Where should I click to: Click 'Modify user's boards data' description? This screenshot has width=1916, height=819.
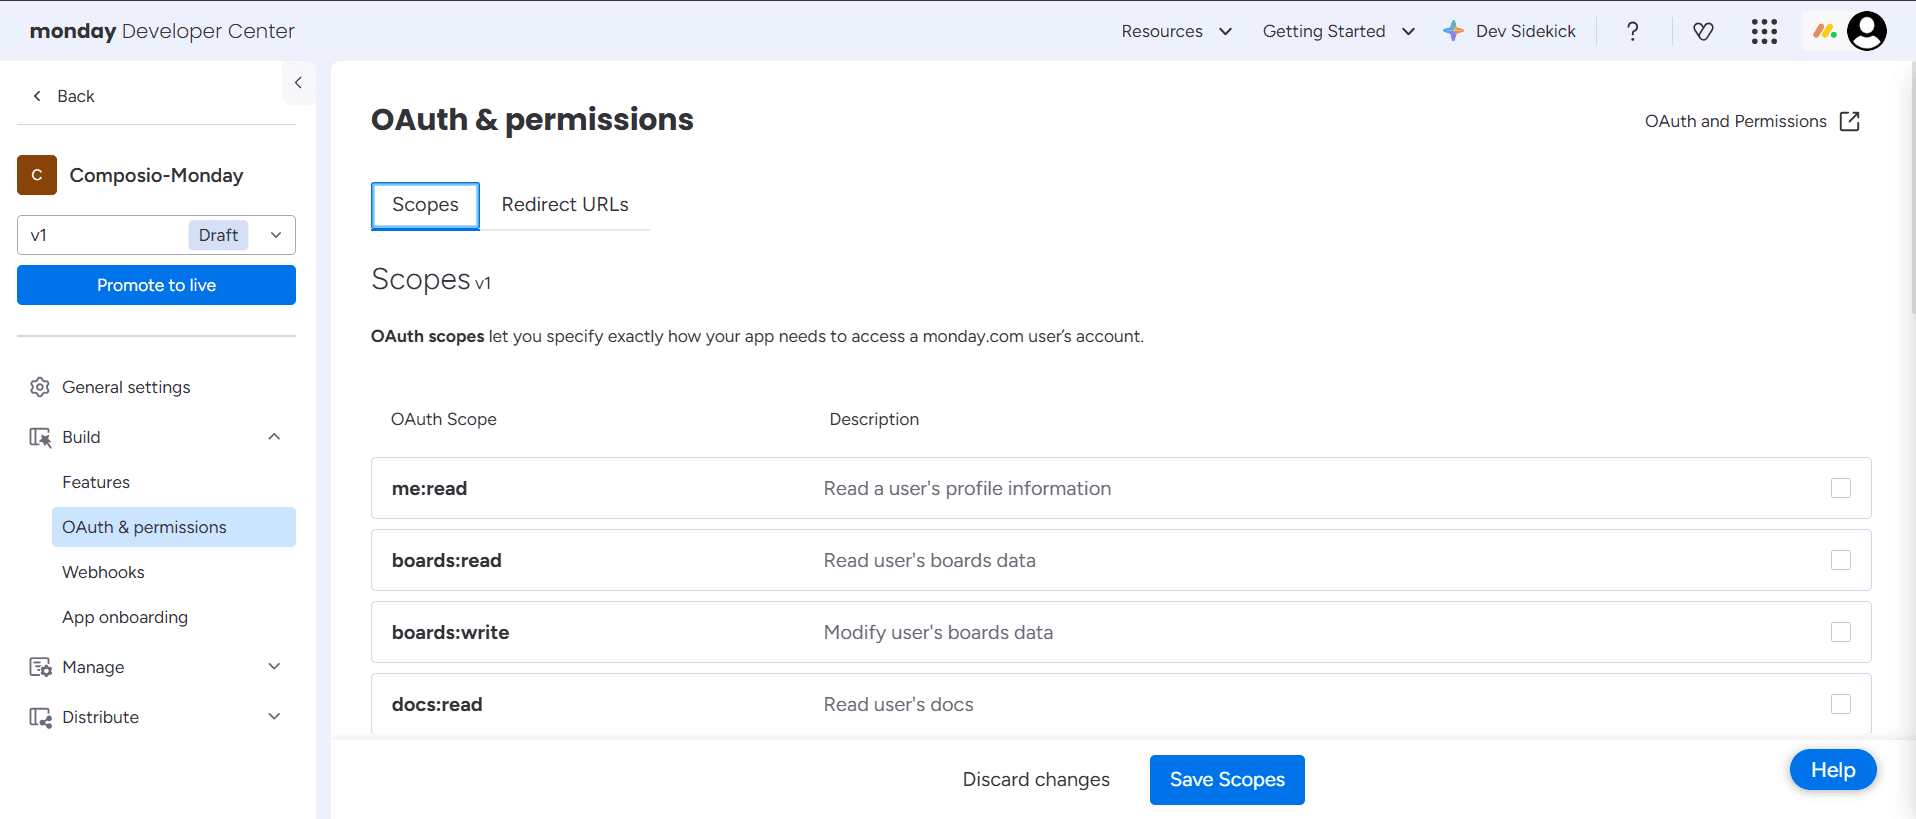(938, 632)
